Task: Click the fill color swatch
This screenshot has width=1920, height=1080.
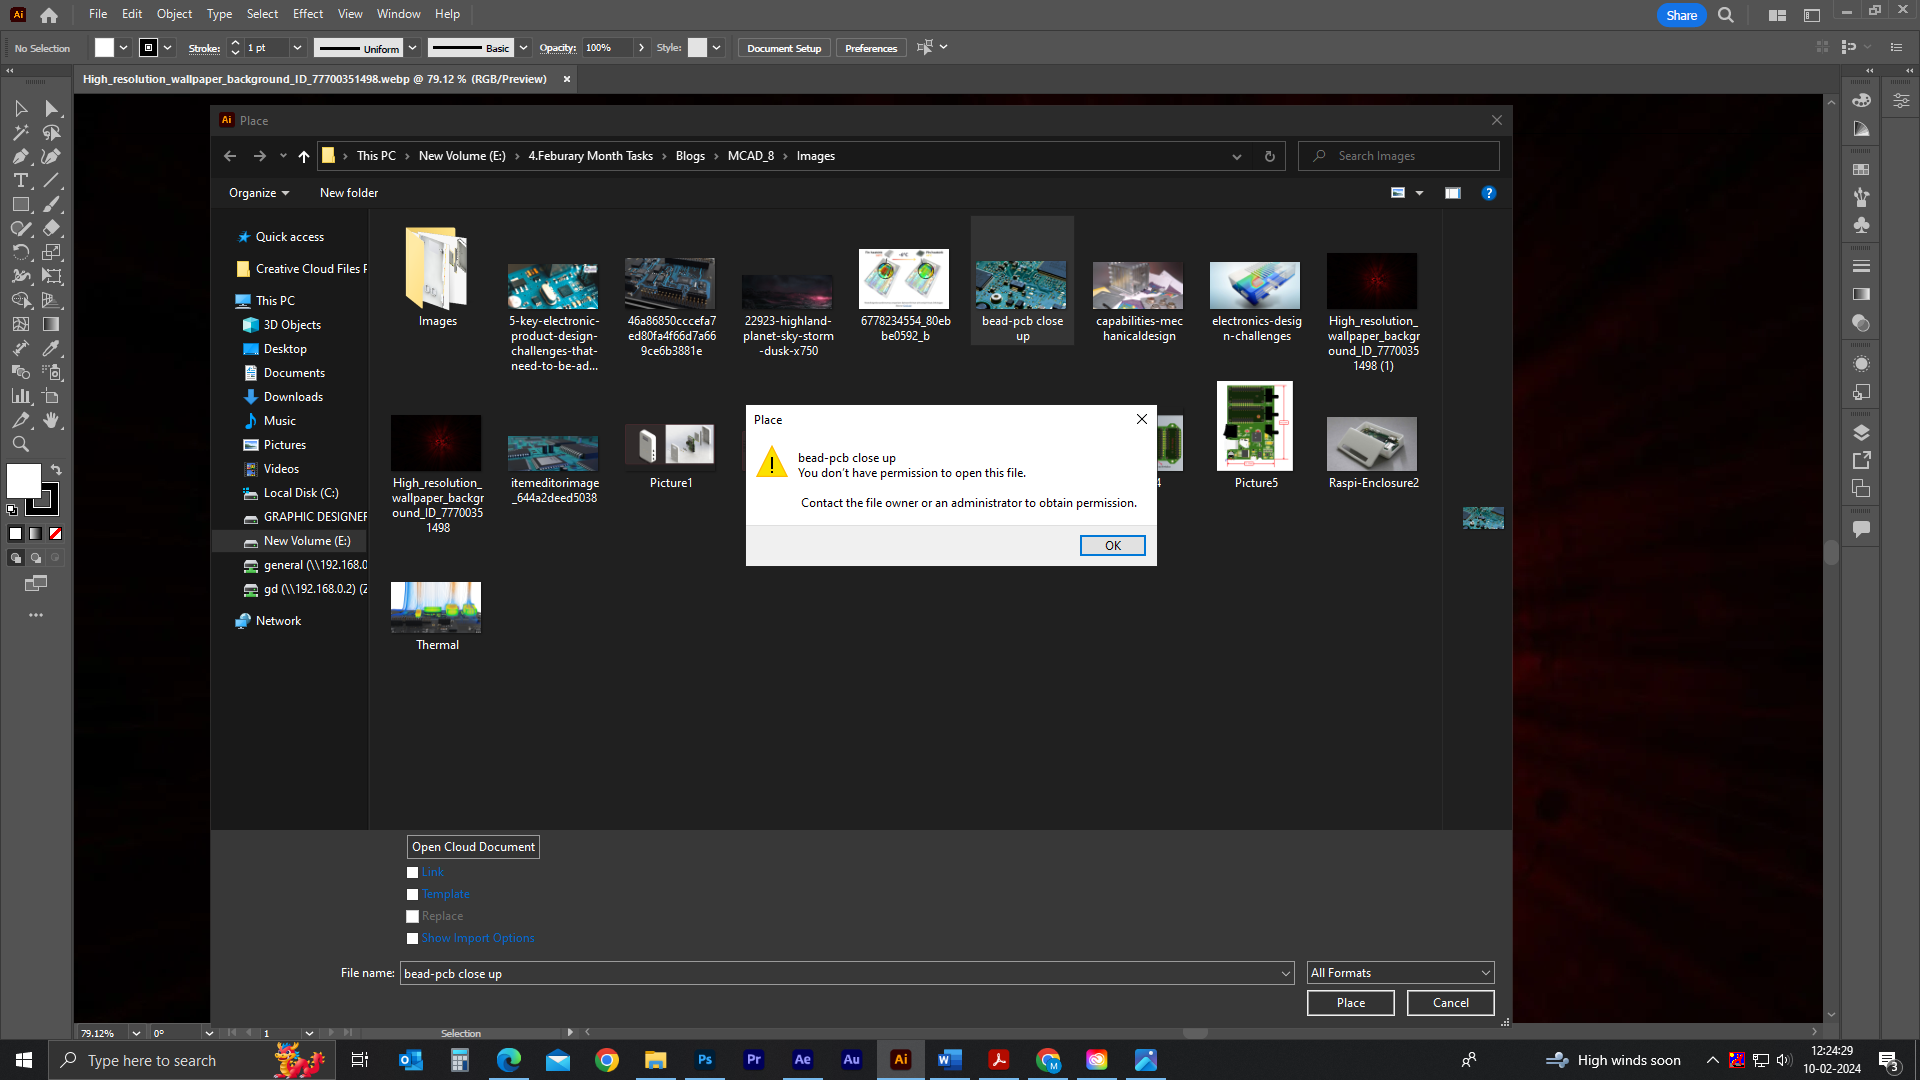Action: pyautogui.click(x=23, y=483)
